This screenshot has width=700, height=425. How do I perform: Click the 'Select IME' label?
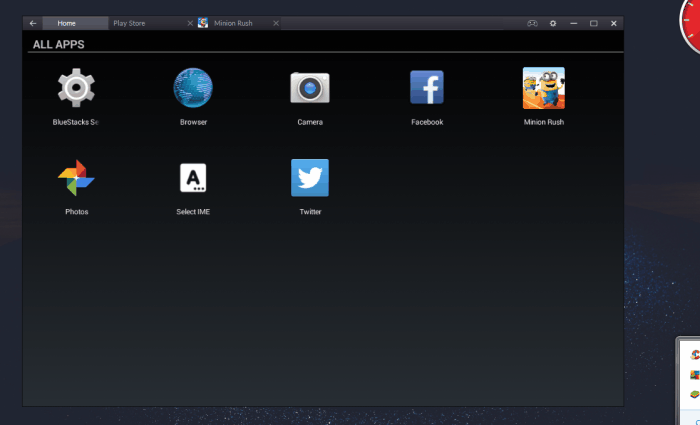[193, 212]
